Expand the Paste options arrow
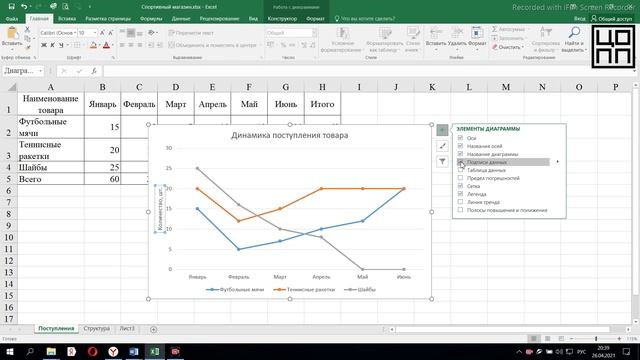 click(12, 48)
